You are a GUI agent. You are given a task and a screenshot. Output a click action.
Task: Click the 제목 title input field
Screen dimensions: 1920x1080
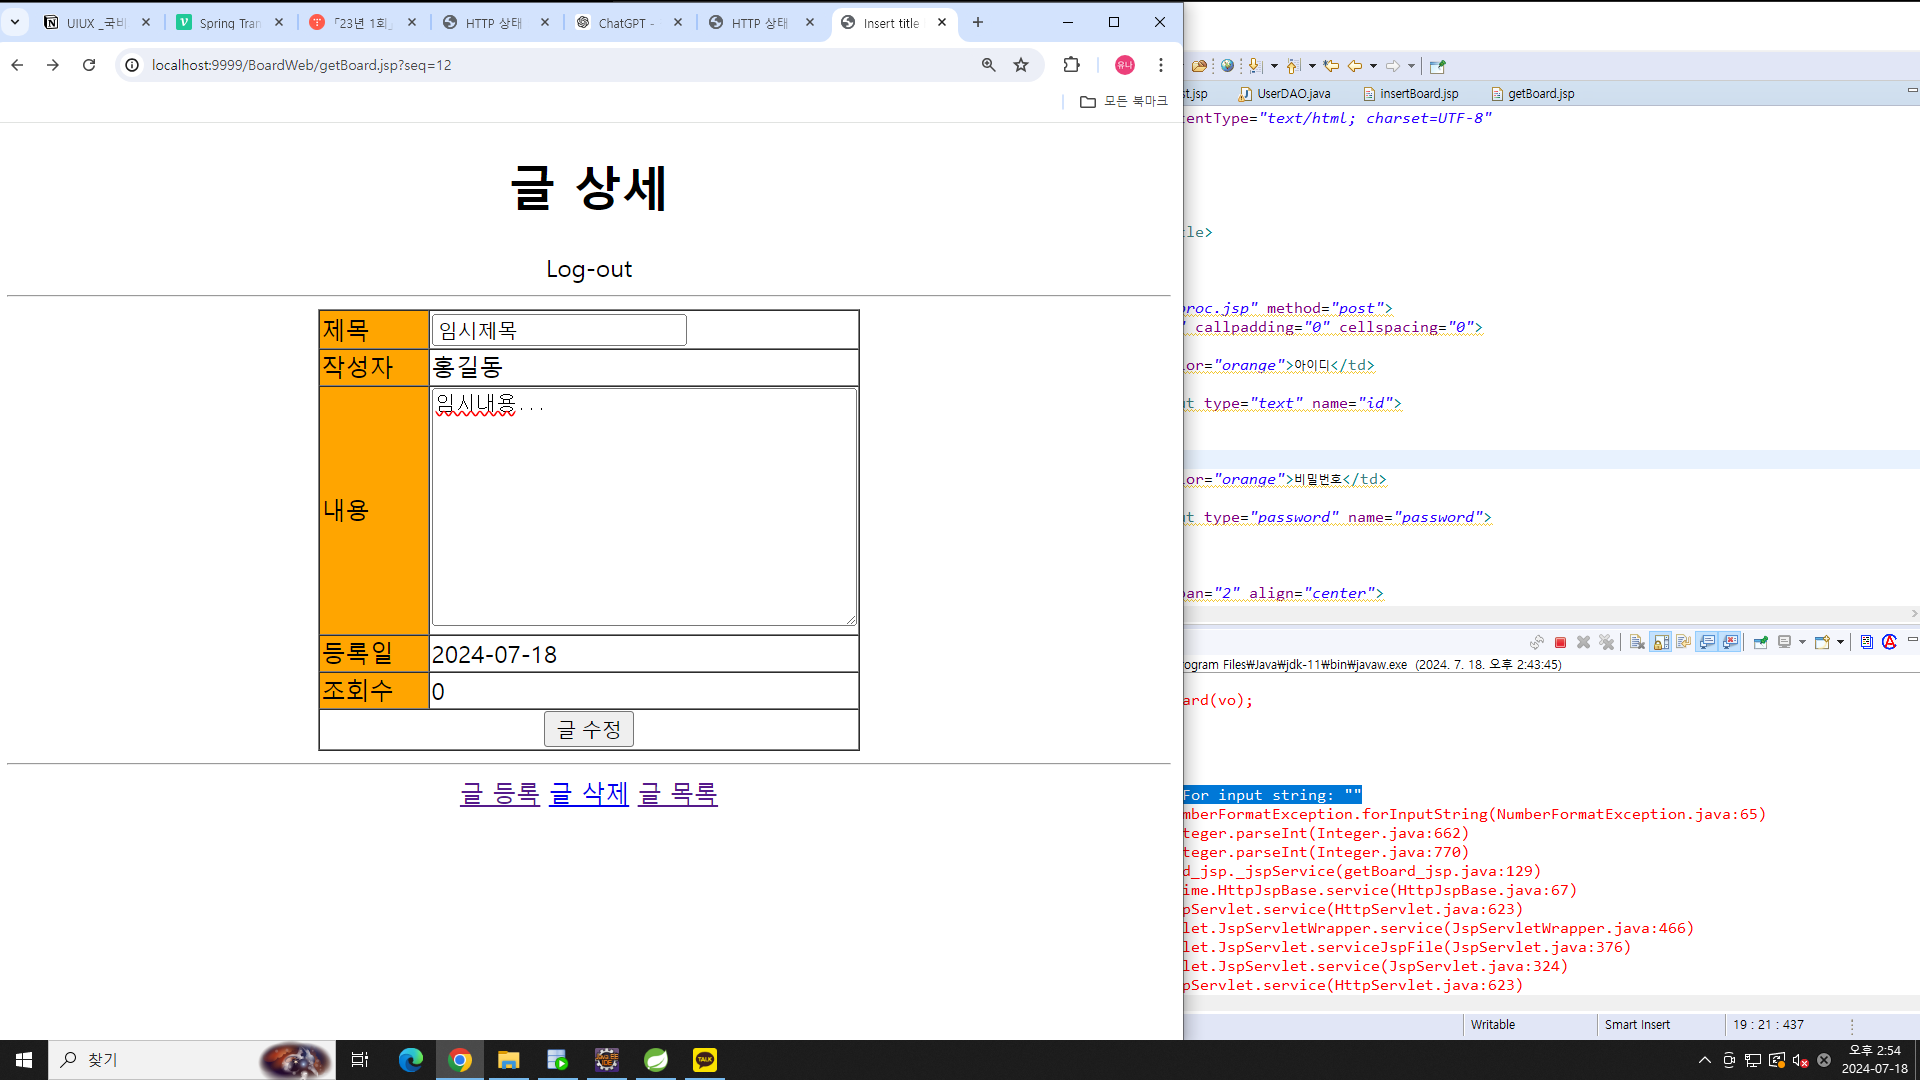pos(558,330)
